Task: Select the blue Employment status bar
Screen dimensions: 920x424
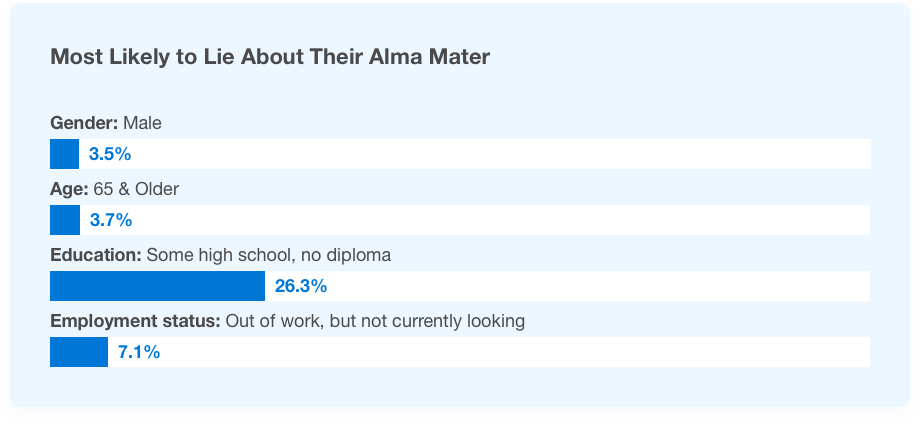Action: pos(79,352)
